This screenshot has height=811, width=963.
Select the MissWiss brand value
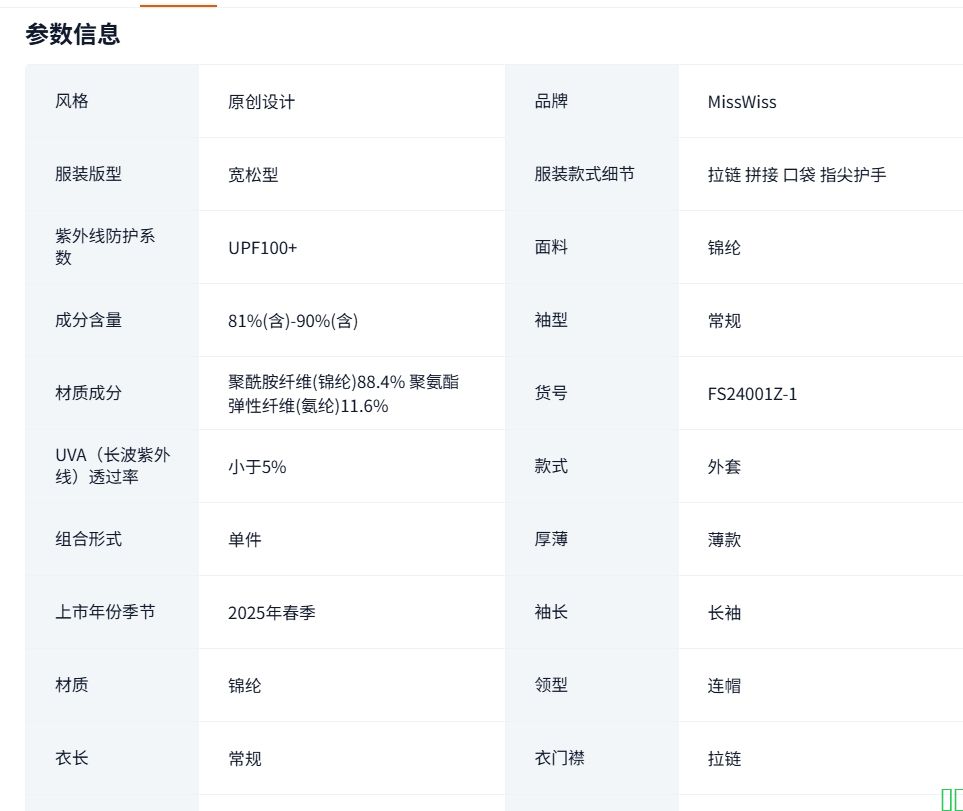click(x=741, y=102)
